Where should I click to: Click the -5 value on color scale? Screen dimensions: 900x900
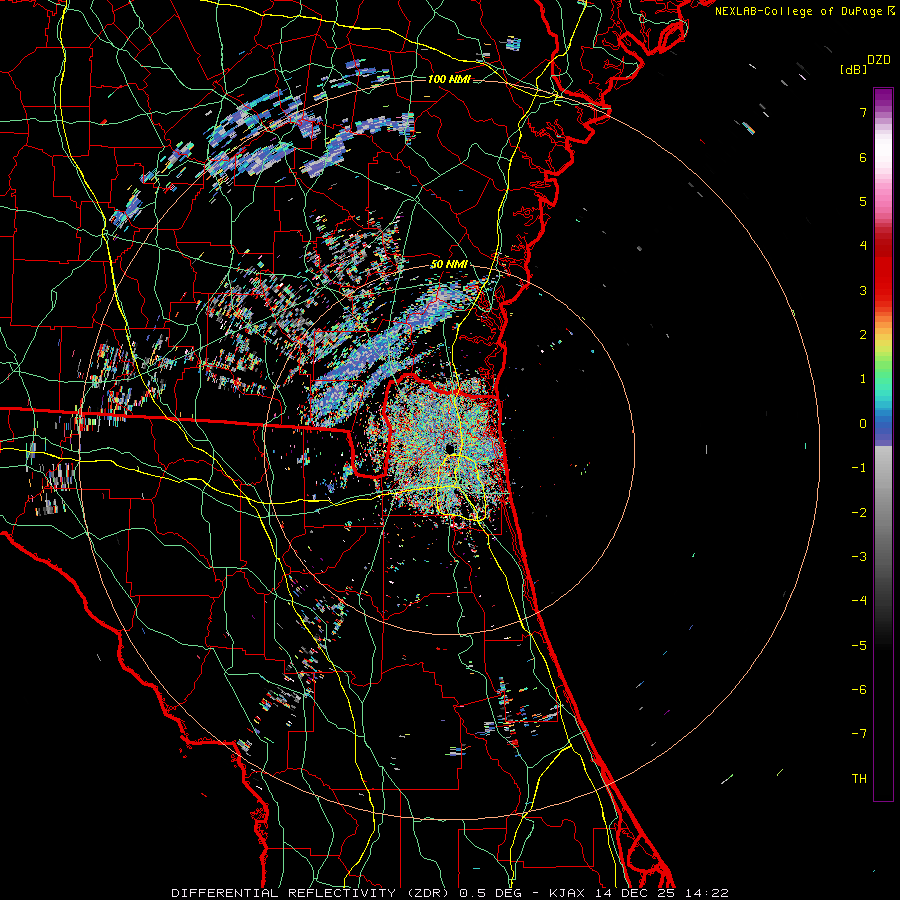tap(859, 646)
